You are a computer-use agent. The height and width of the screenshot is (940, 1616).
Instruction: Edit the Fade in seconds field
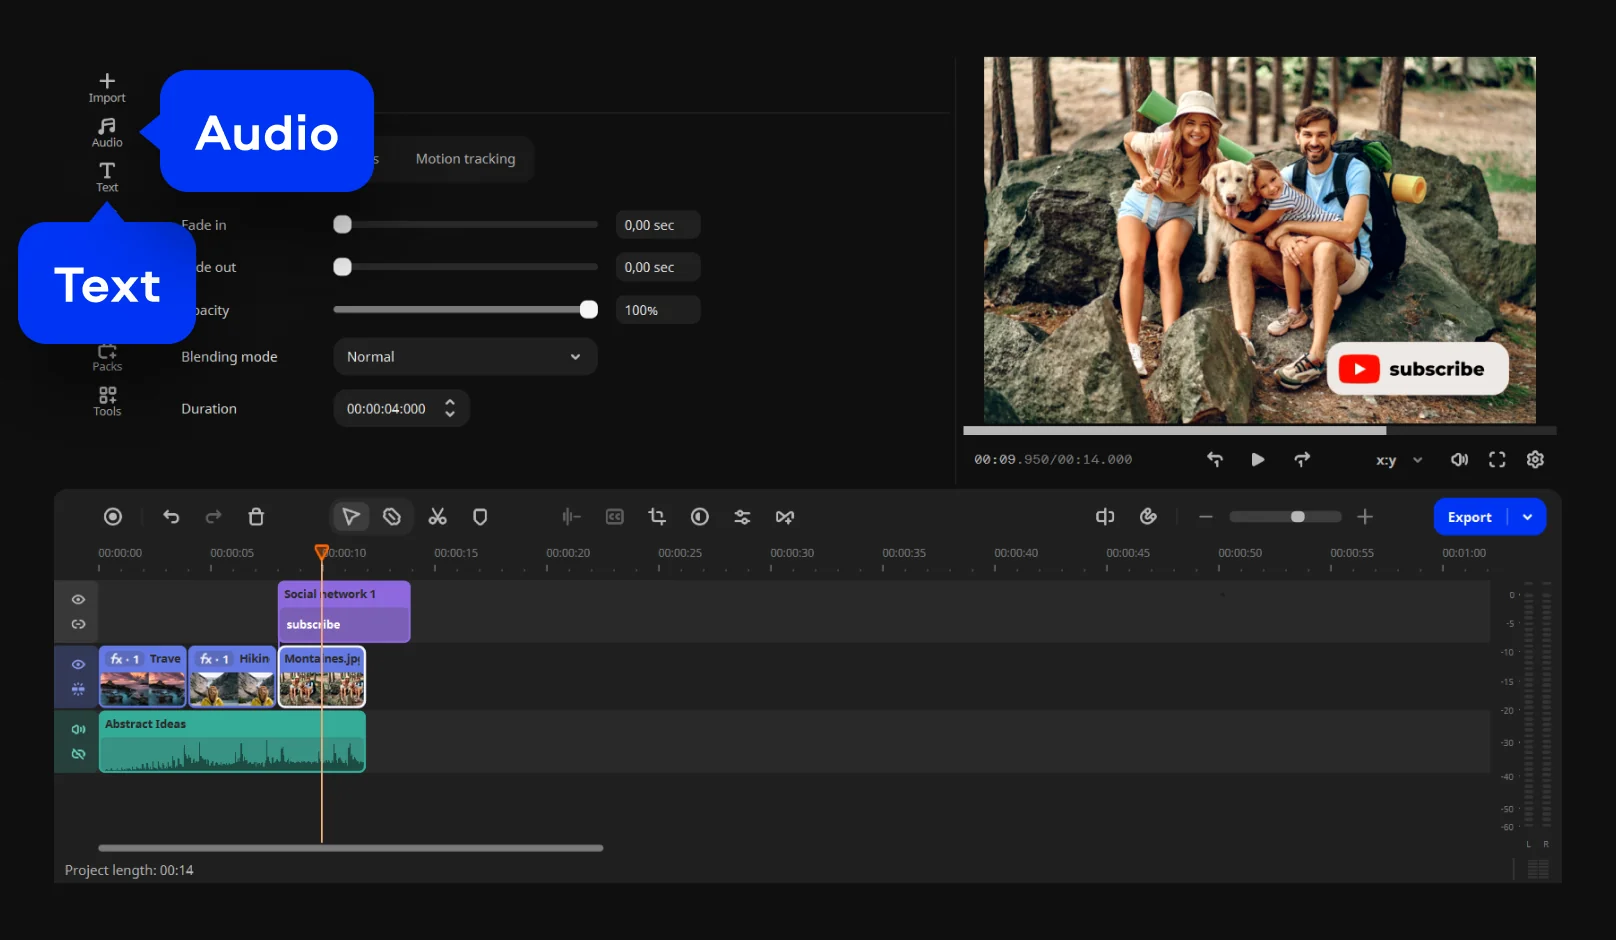pos(657,225)
